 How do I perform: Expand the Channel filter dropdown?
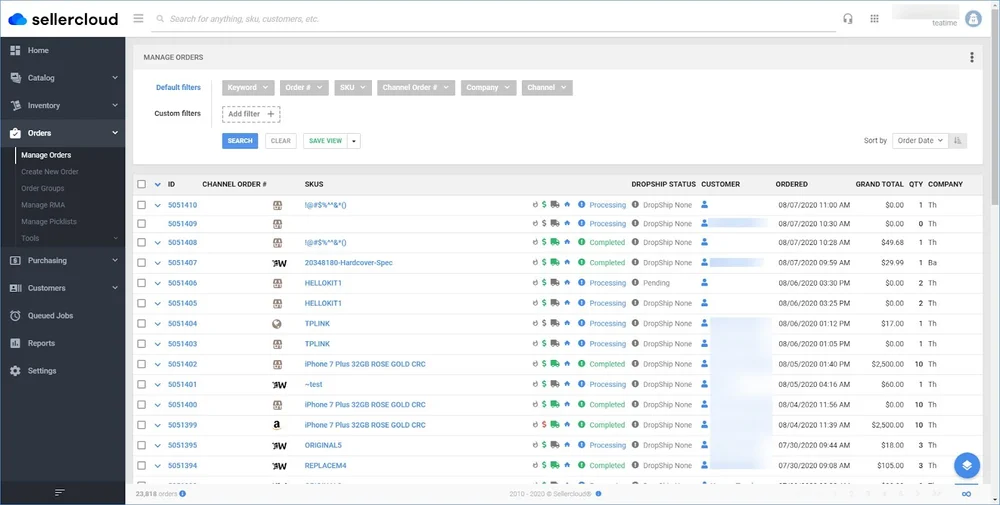pyautogui.click(x=547, y=88)
